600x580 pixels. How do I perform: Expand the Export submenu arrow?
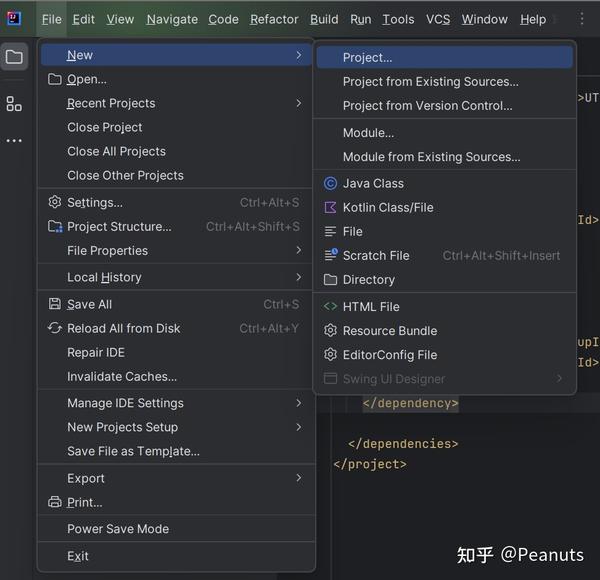[x=298, y=478]
